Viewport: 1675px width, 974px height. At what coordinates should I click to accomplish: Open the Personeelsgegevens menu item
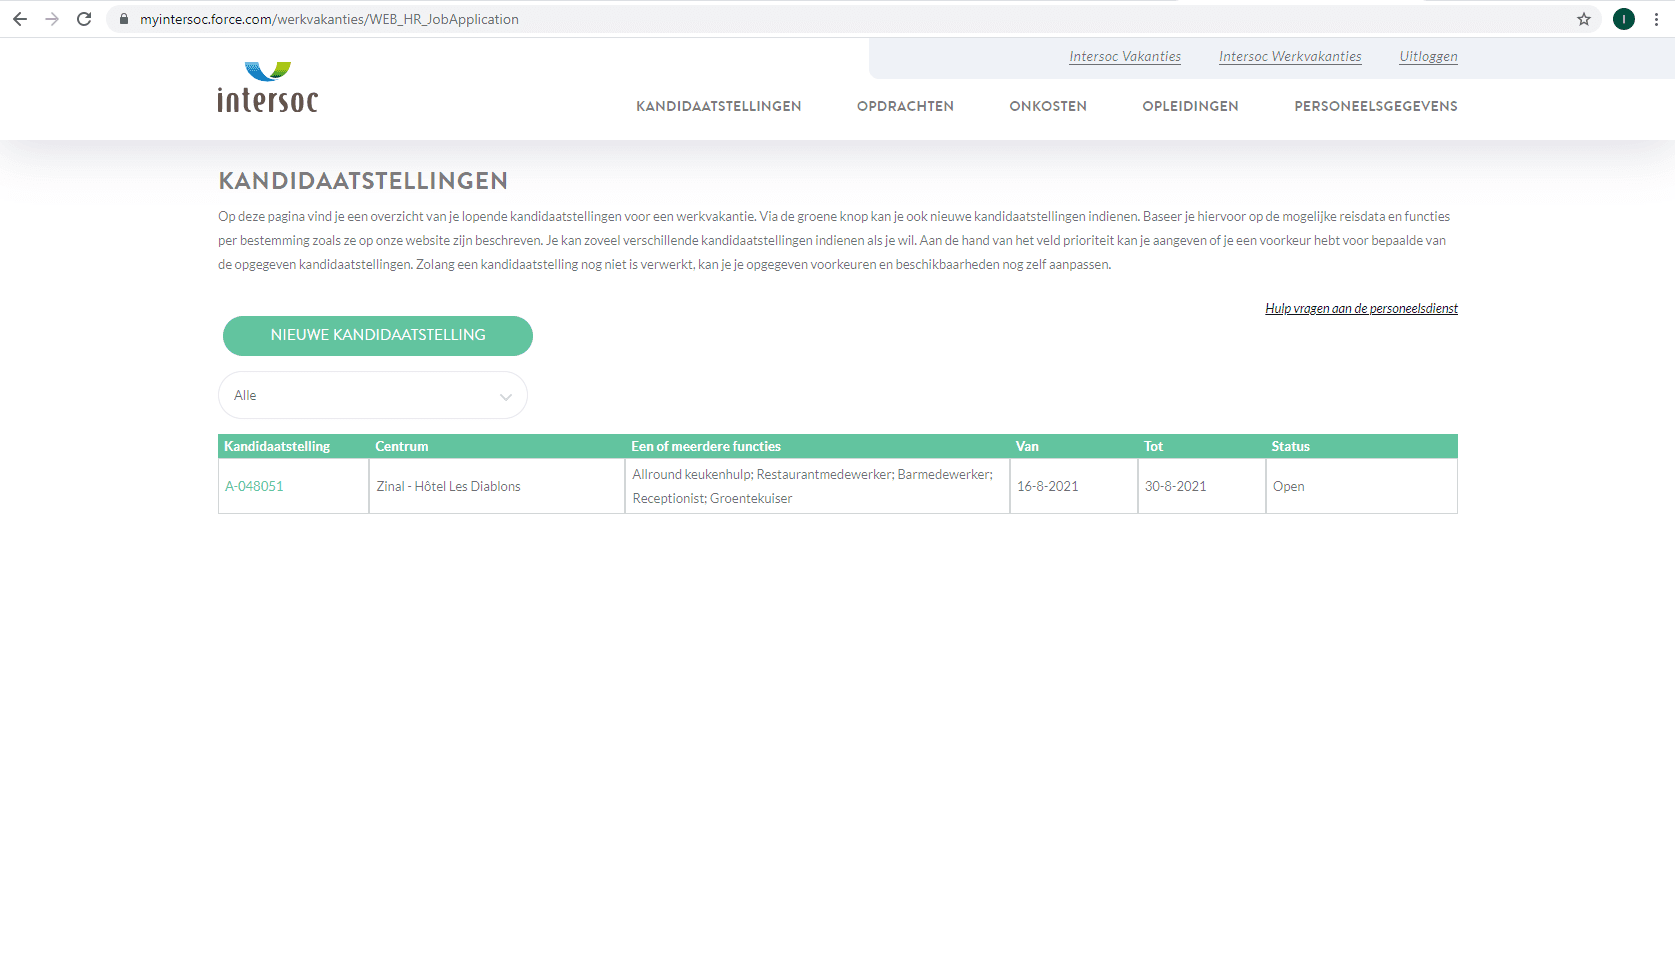tap(1376, 106)
